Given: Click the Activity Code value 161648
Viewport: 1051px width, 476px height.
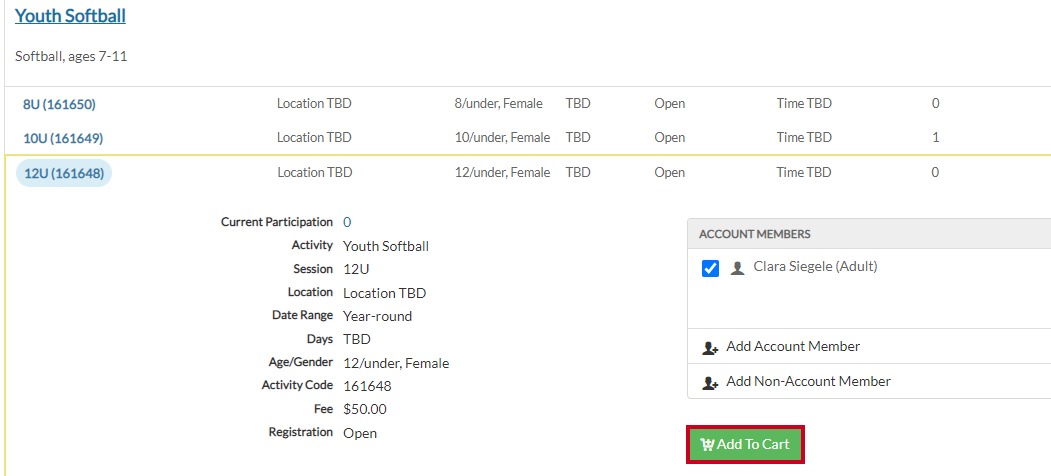Looking at the screenshot, I should [367, 386].
